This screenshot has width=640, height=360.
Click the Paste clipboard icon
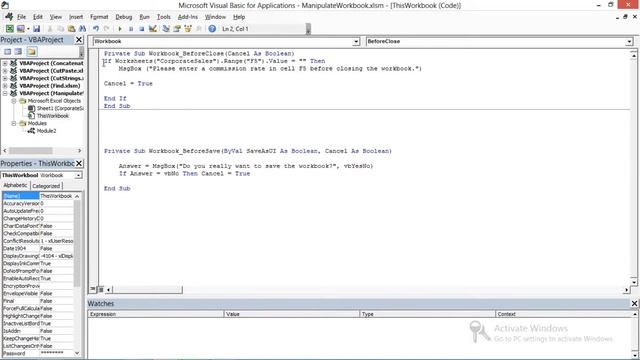pos(71,29)
